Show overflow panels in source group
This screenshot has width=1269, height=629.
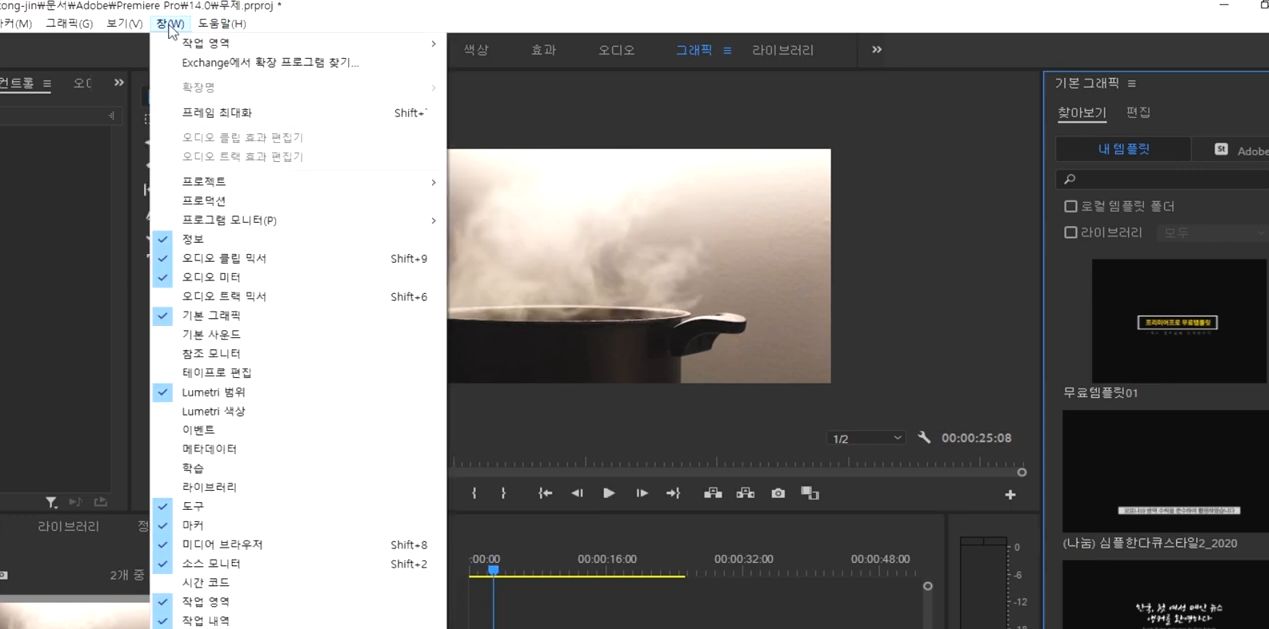pyautogui.click(x=119, y=82)
